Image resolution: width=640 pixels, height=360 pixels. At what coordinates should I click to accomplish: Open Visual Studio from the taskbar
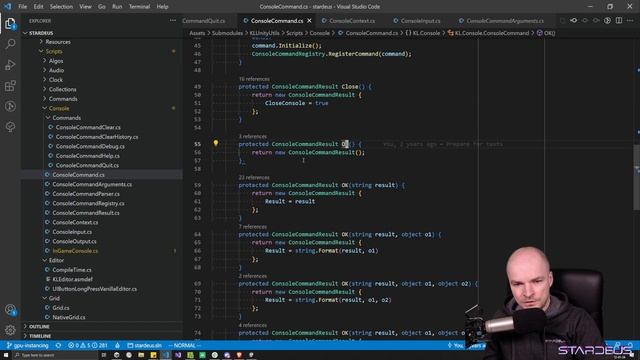coord(178,355)
